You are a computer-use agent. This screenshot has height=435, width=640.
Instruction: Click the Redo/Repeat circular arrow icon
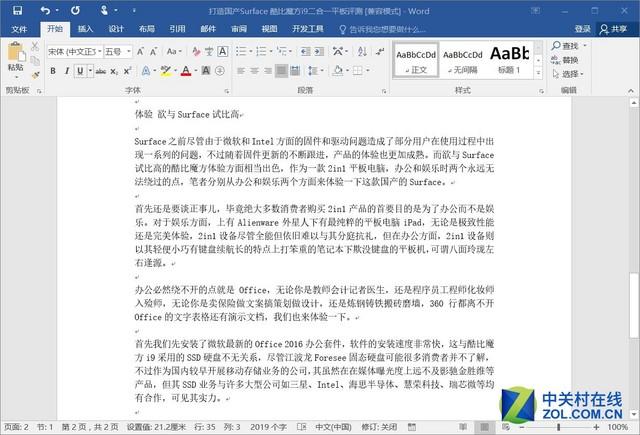click(x=76, y=11)
